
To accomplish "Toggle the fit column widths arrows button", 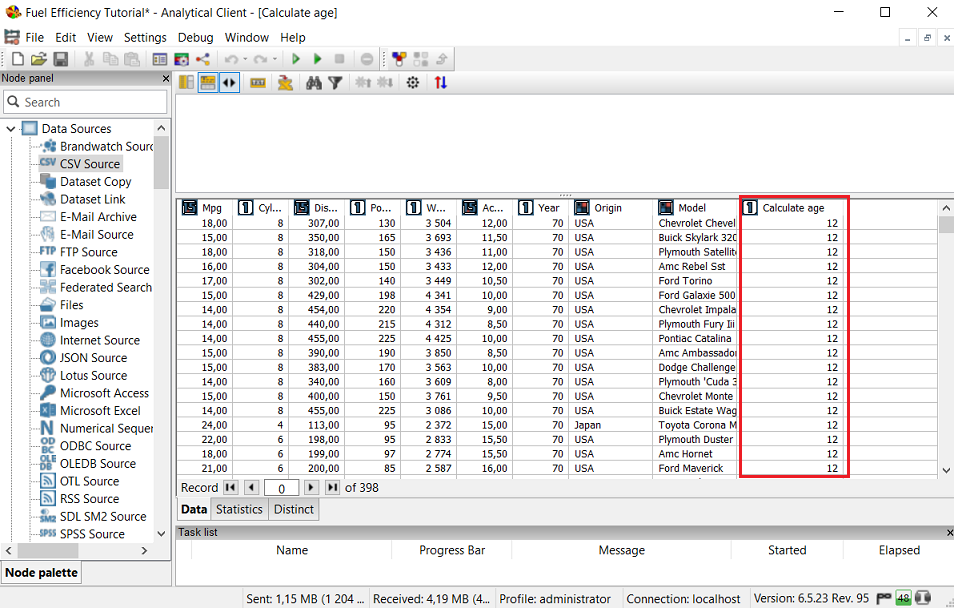I will point(230,83).
